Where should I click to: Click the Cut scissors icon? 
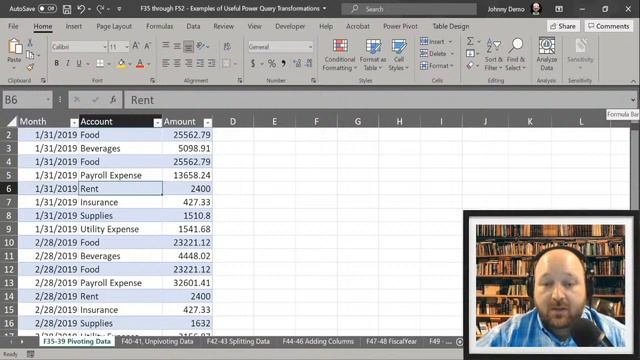[30, 42]
